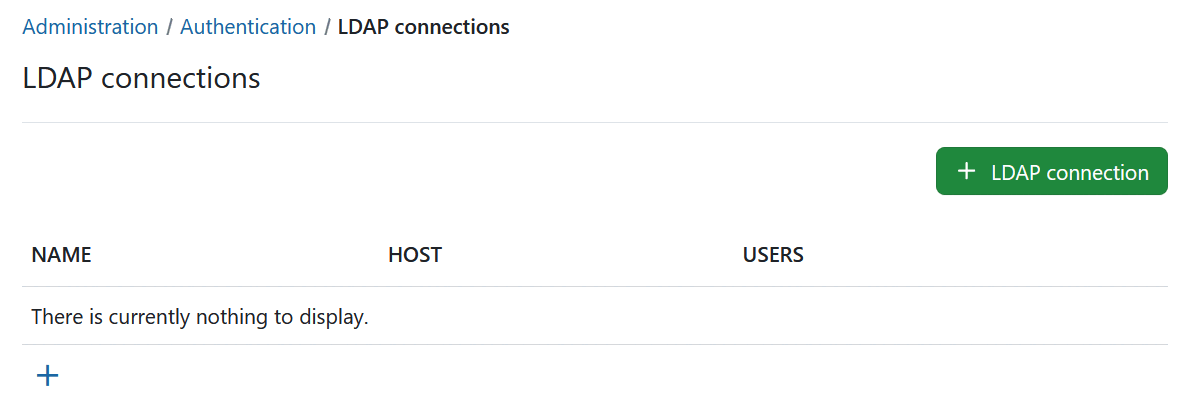1192x418 pixels.
Task: Click the 'nothing to display' table message
Action: coord(200,318)
